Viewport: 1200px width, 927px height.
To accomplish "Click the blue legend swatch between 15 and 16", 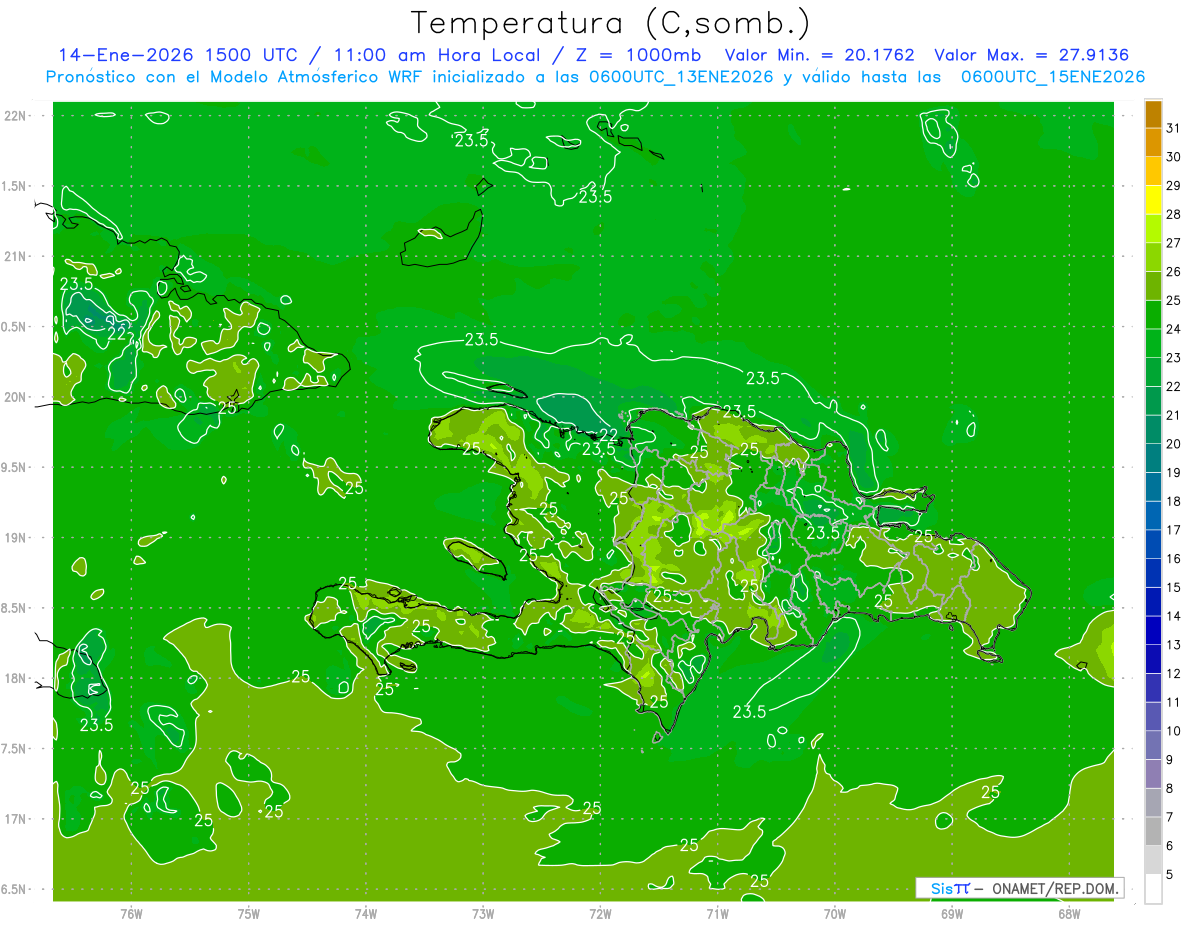I will (x=1153, y=573).
